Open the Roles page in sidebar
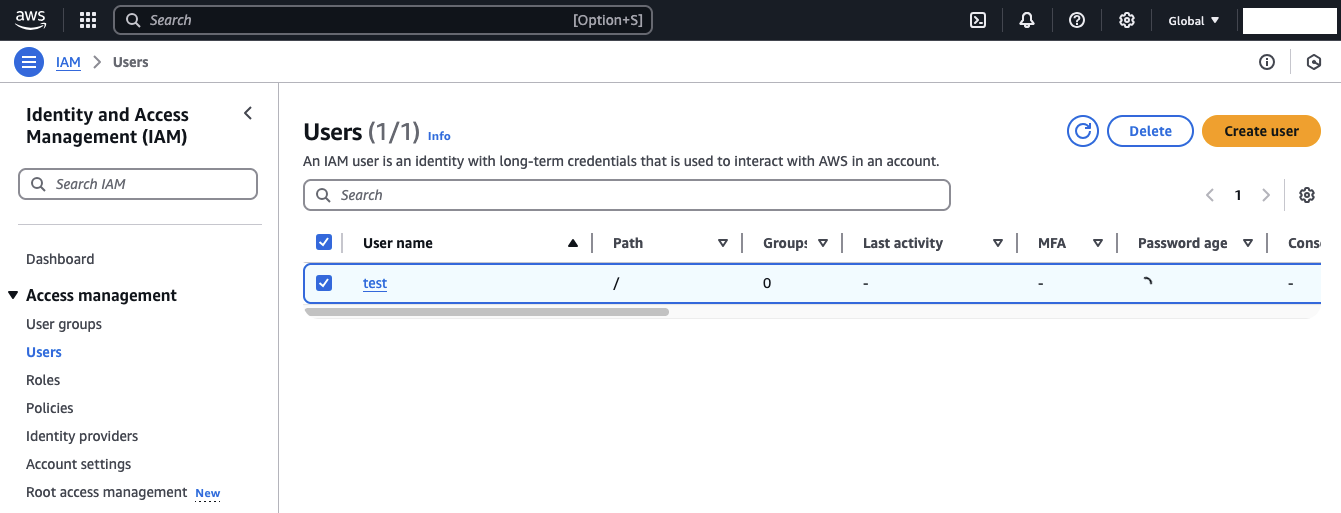This screenshot has height=513, width=1341. click(43, 380)
